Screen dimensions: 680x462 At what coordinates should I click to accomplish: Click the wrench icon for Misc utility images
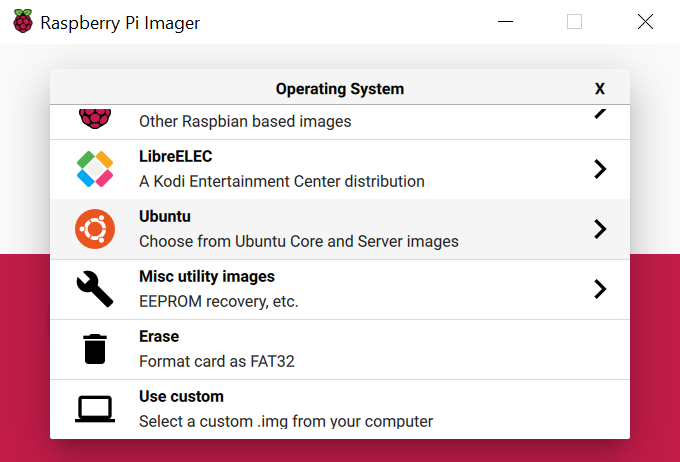(95, 289)
